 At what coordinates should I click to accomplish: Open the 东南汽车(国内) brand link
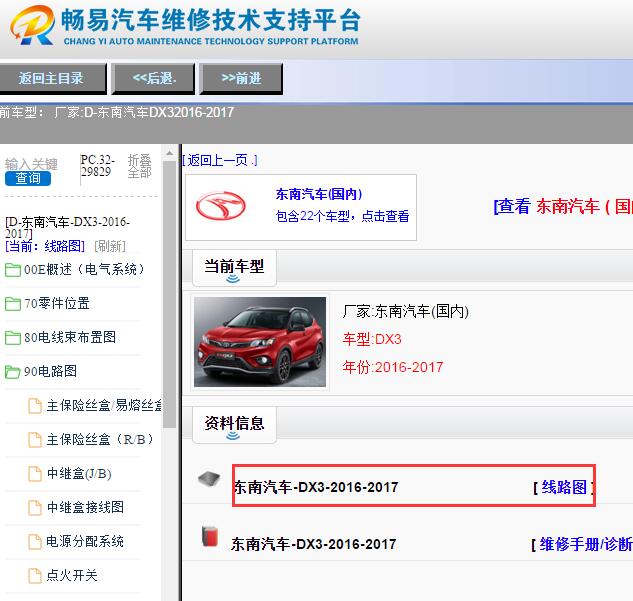(x=319, y=194)
